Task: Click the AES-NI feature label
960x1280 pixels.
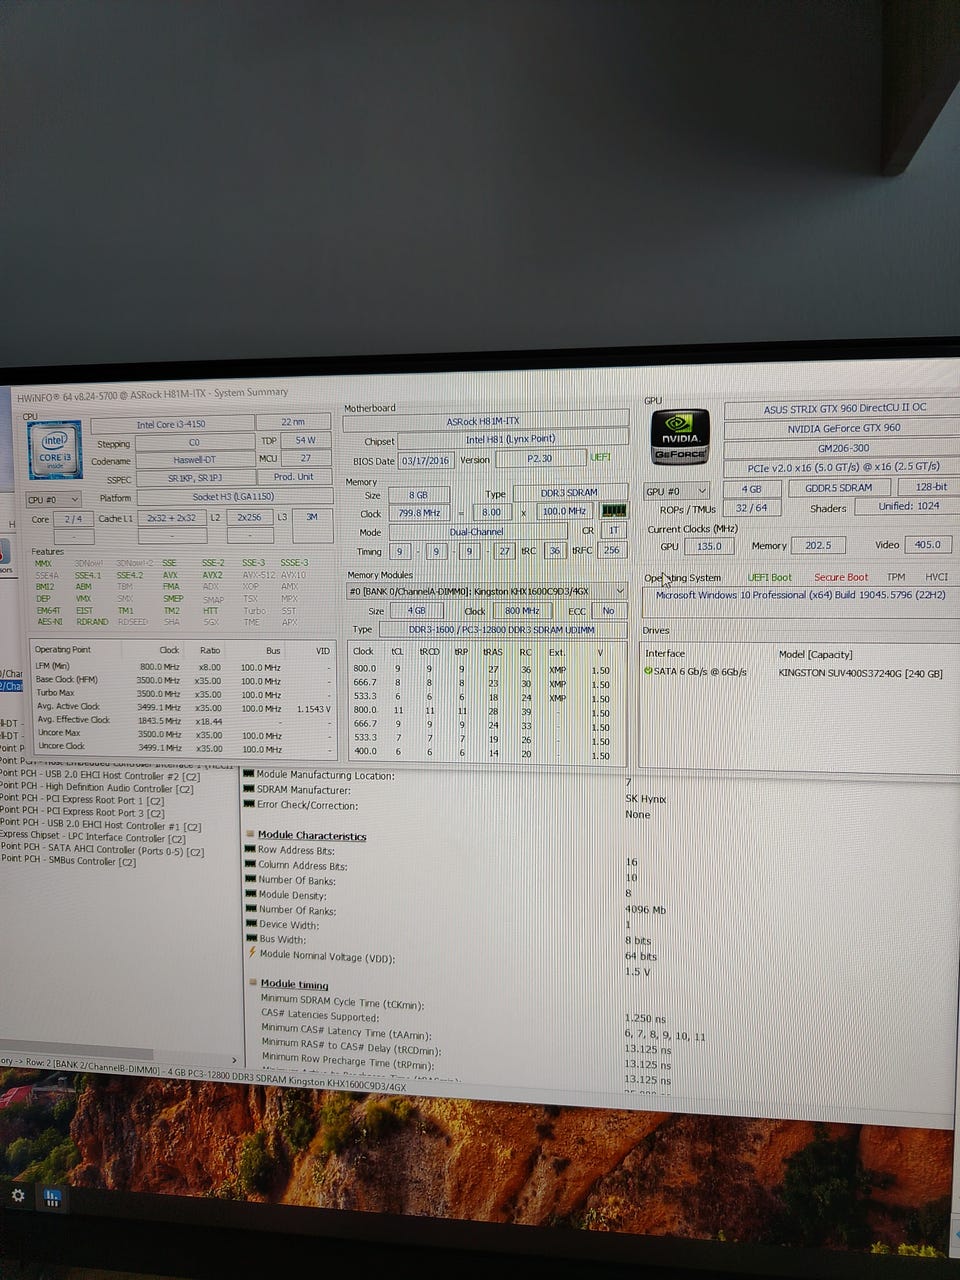Action: click(x=49, y=621)
